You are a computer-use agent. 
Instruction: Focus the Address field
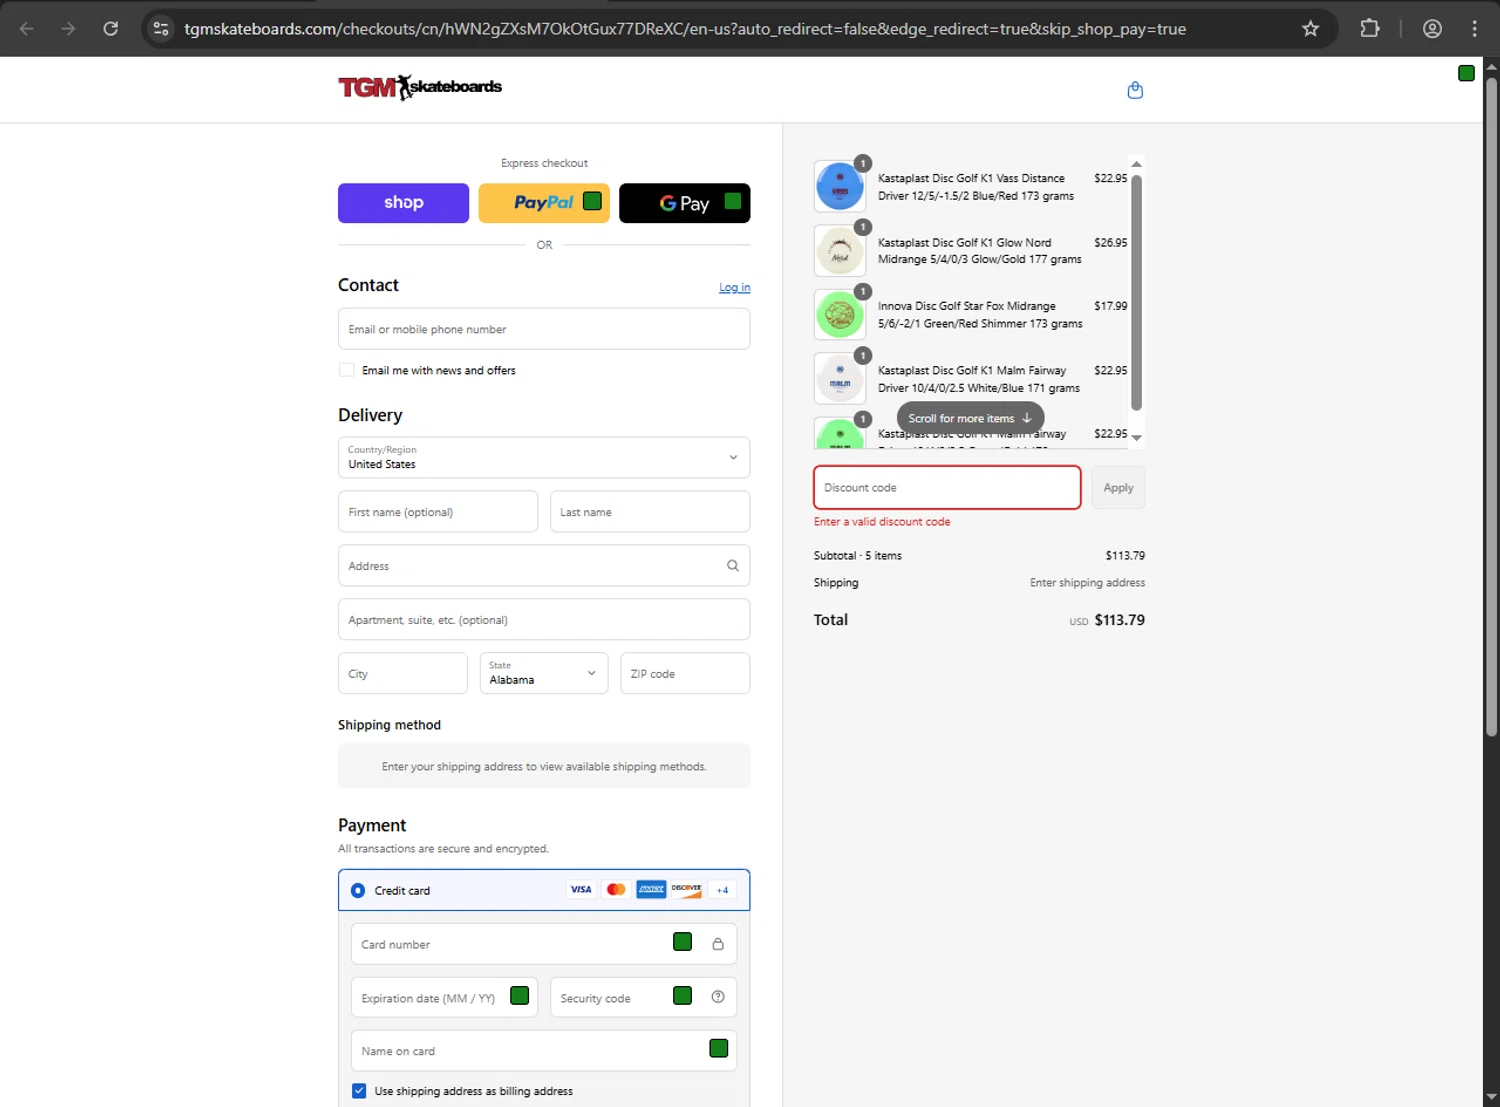point(544,566)
